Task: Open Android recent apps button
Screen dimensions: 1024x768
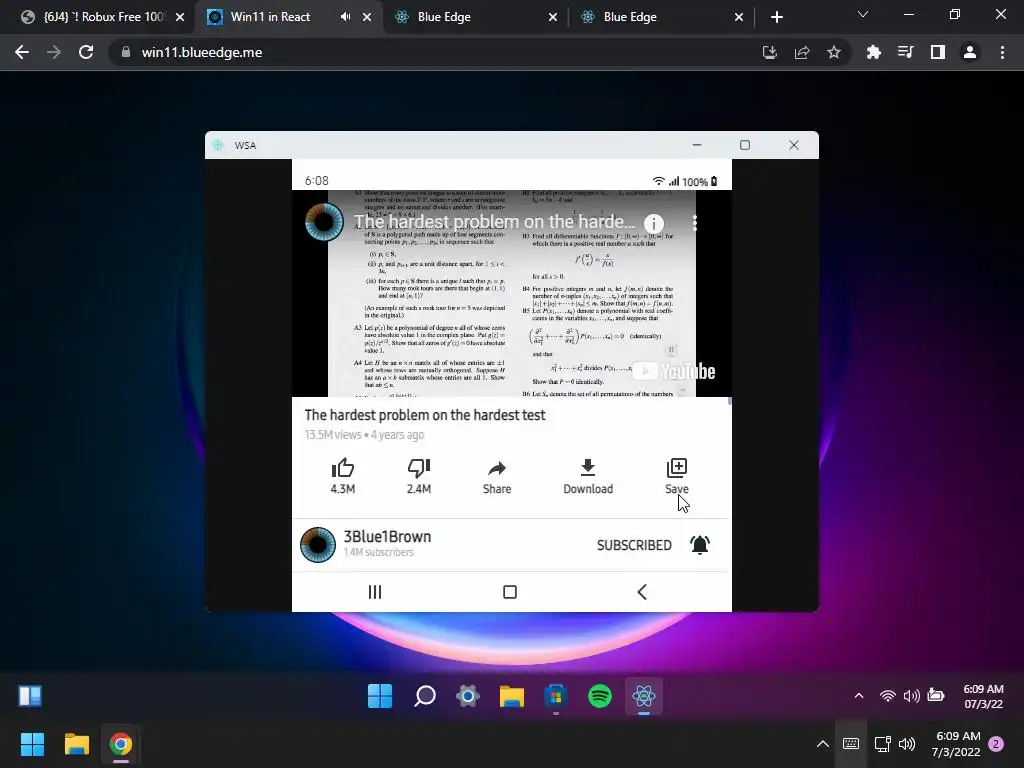Action: tap(375, 592)
